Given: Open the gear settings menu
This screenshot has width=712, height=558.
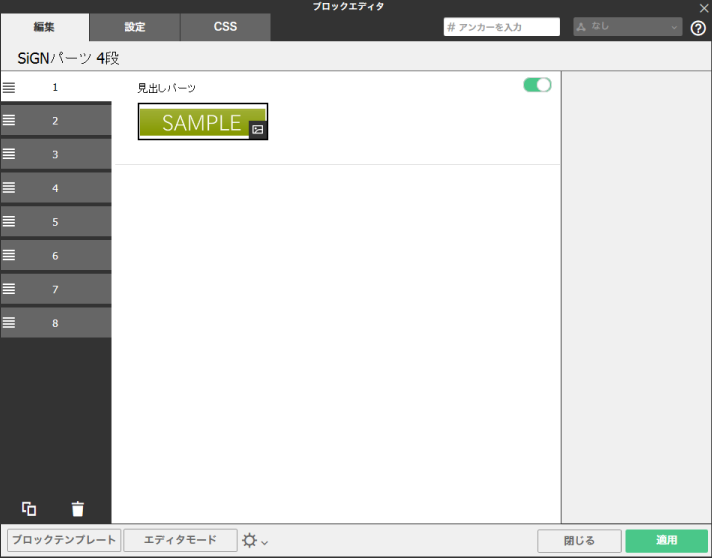Looking at the screenshot, I should 255,541.
